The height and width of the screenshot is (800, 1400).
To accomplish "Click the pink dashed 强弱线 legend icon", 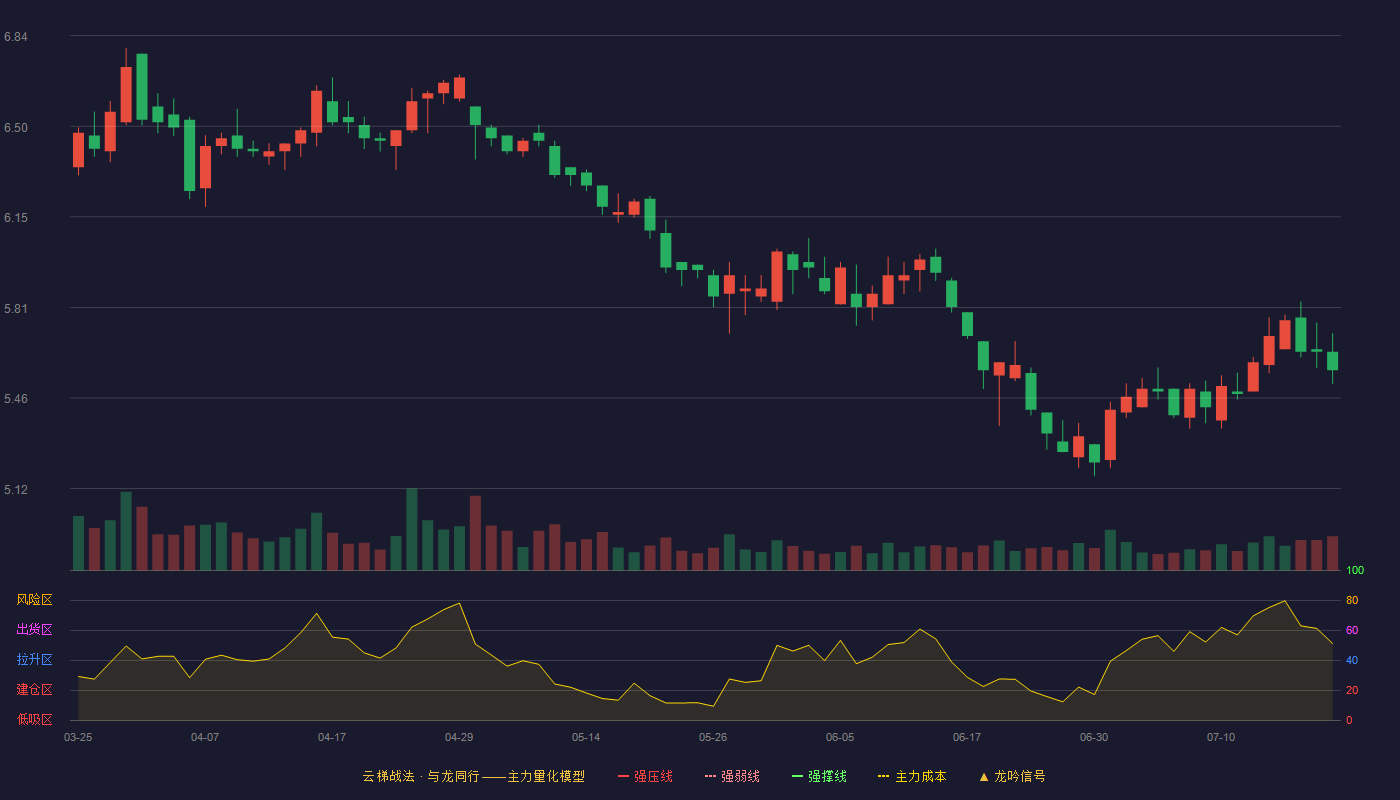I will pyautogui.click(x=710, y=776).
